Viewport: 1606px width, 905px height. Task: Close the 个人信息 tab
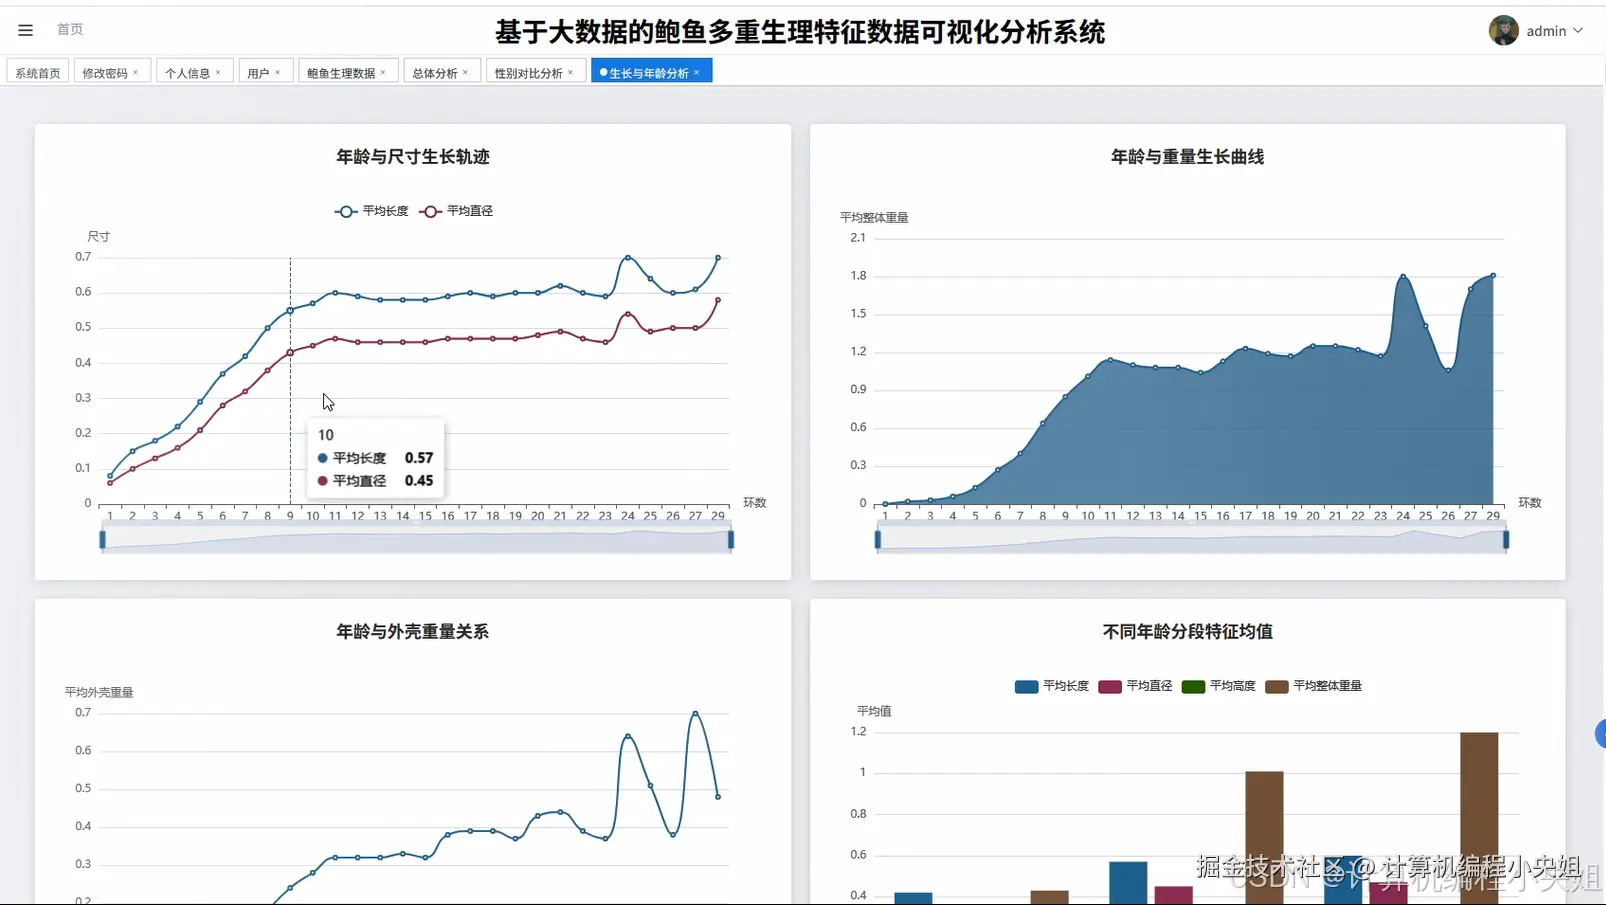coord(218,72)
